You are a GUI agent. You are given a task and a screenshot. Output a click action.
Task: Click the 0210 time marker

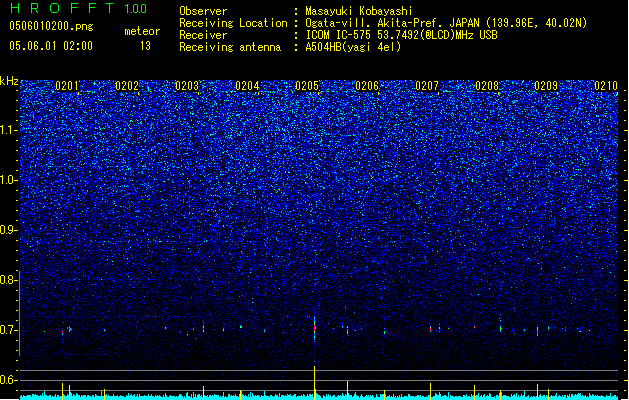coord(606,86)
